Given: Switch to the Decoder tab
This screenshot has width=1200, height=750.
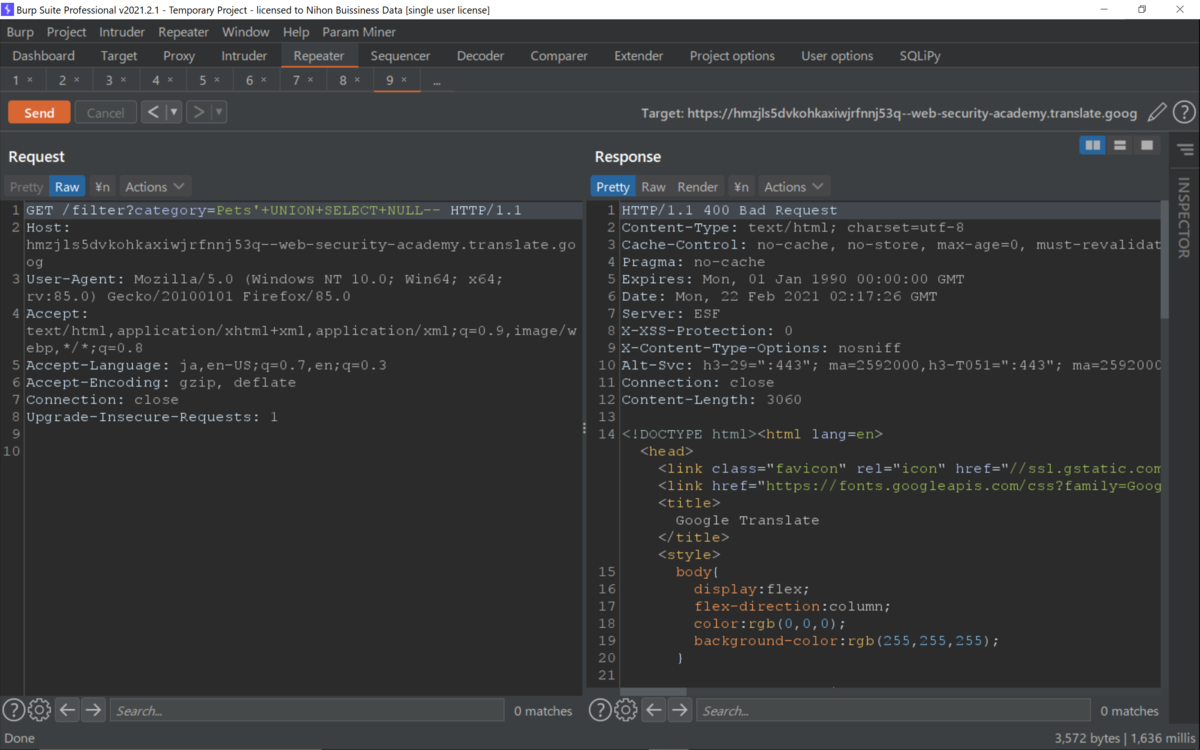Looking at the screenshot, I should click(x=481, y=56).
